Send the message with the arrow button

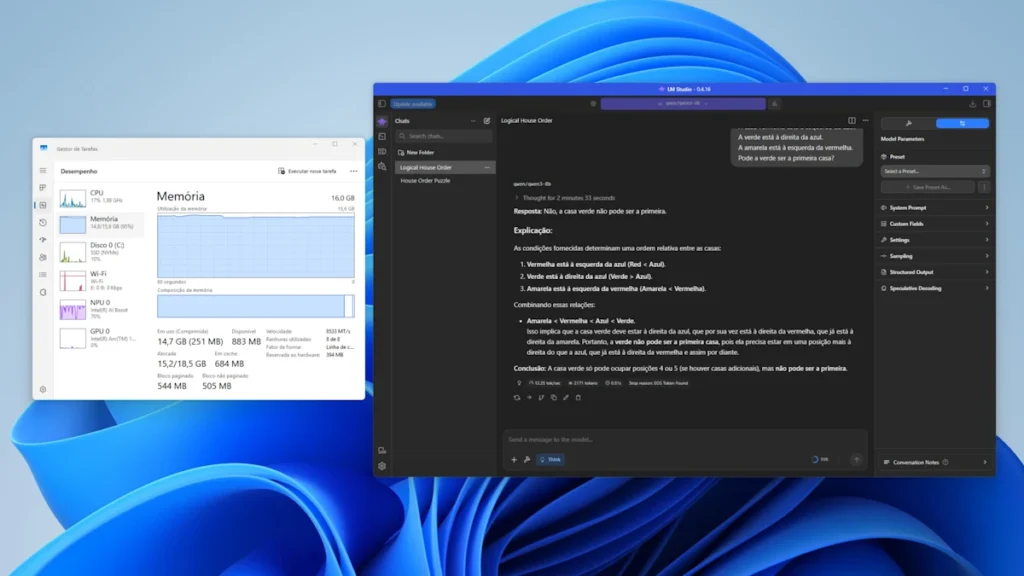point(856,460)
